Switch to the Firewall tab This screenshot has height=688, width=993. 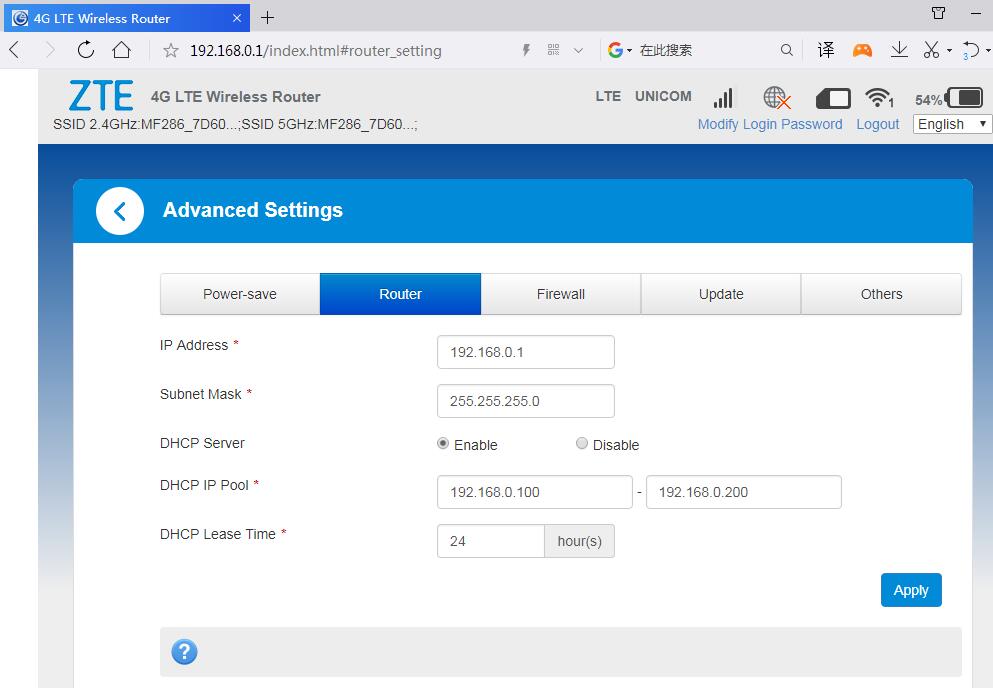coord(560,294)
